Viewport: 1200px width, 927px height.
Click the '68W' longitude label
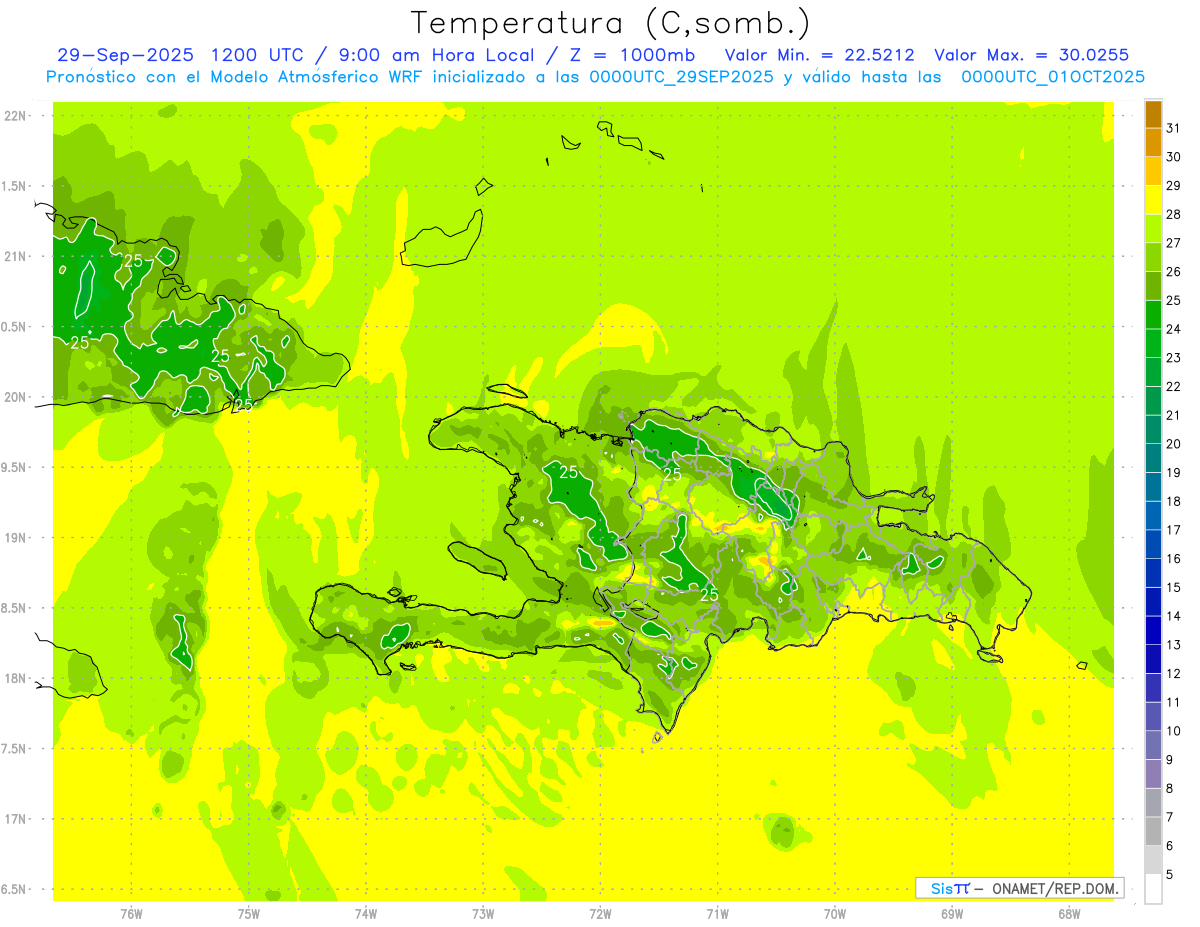coord(1069,914)
